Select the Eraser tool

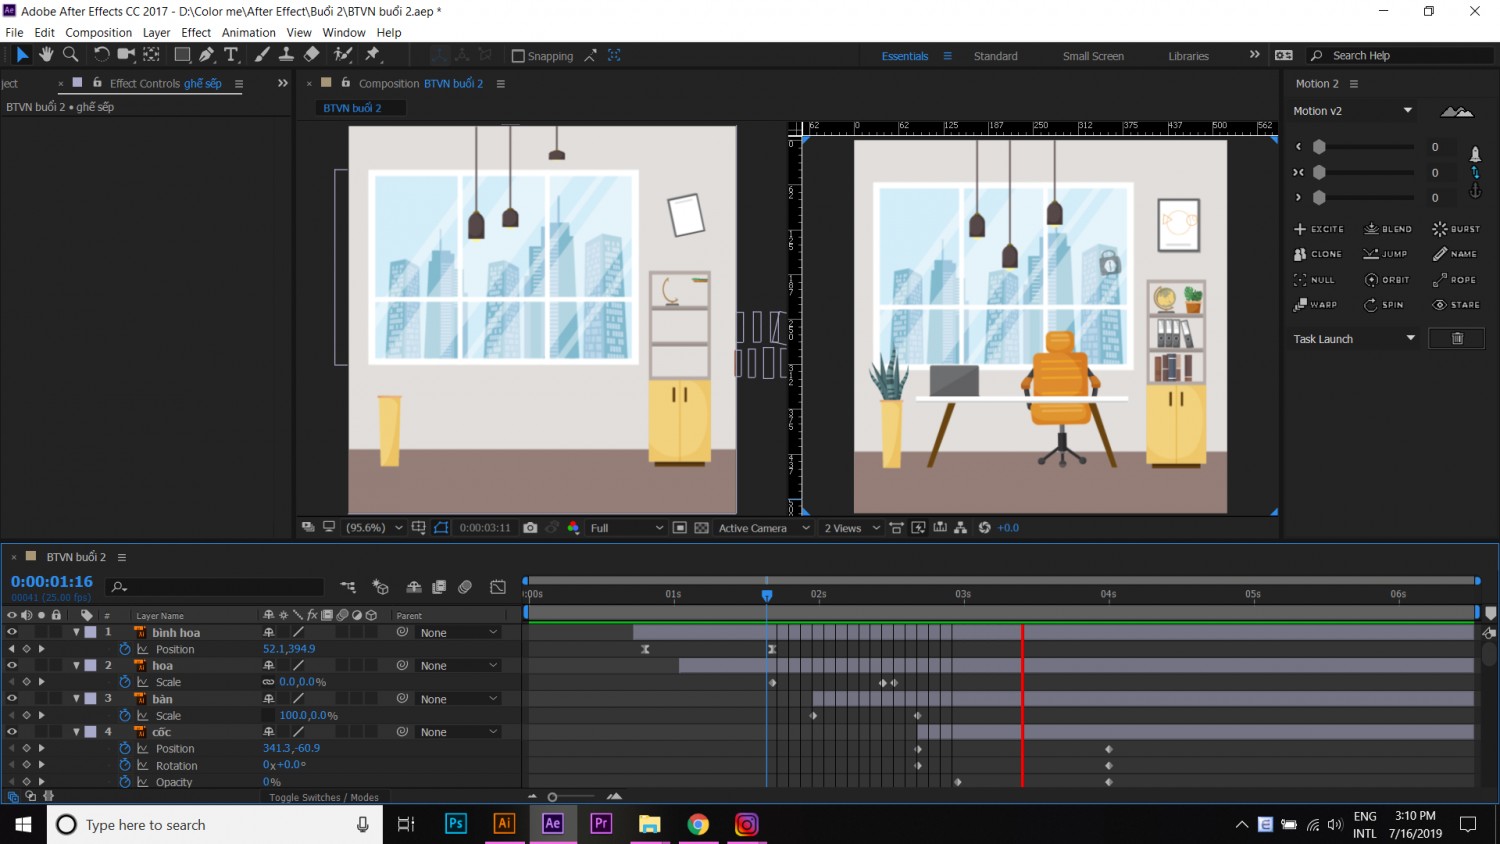pos(311,55)
